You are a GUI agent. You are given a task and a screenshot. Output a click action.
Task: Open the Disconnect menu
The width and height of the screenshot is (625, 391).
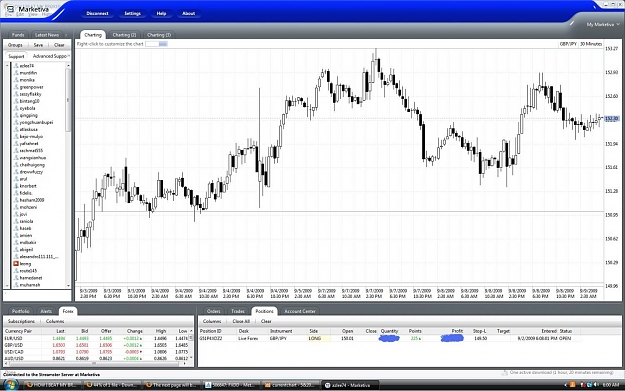[97, 13]
